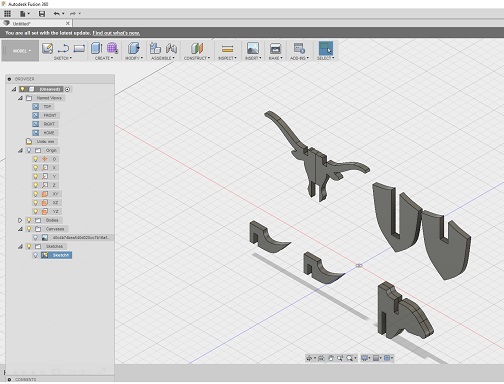Activate the Unsaved component radio button
The height and width of the screenshot is (384, 504).
point(68,89)
